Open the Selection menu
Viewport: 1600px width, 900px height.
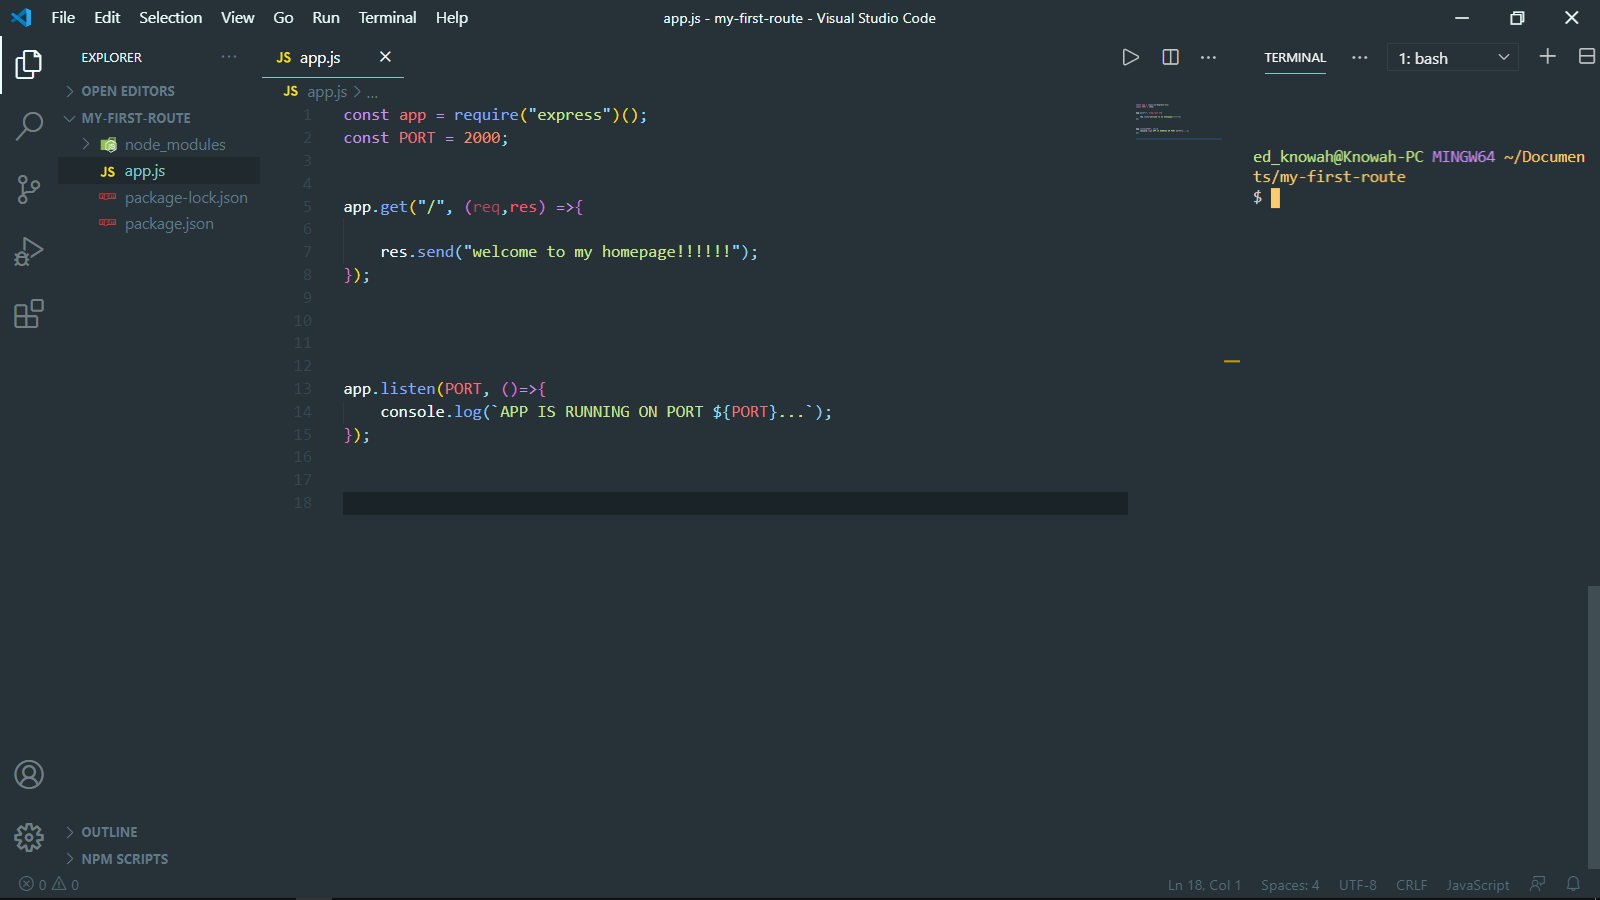click(x=170, y=17)
